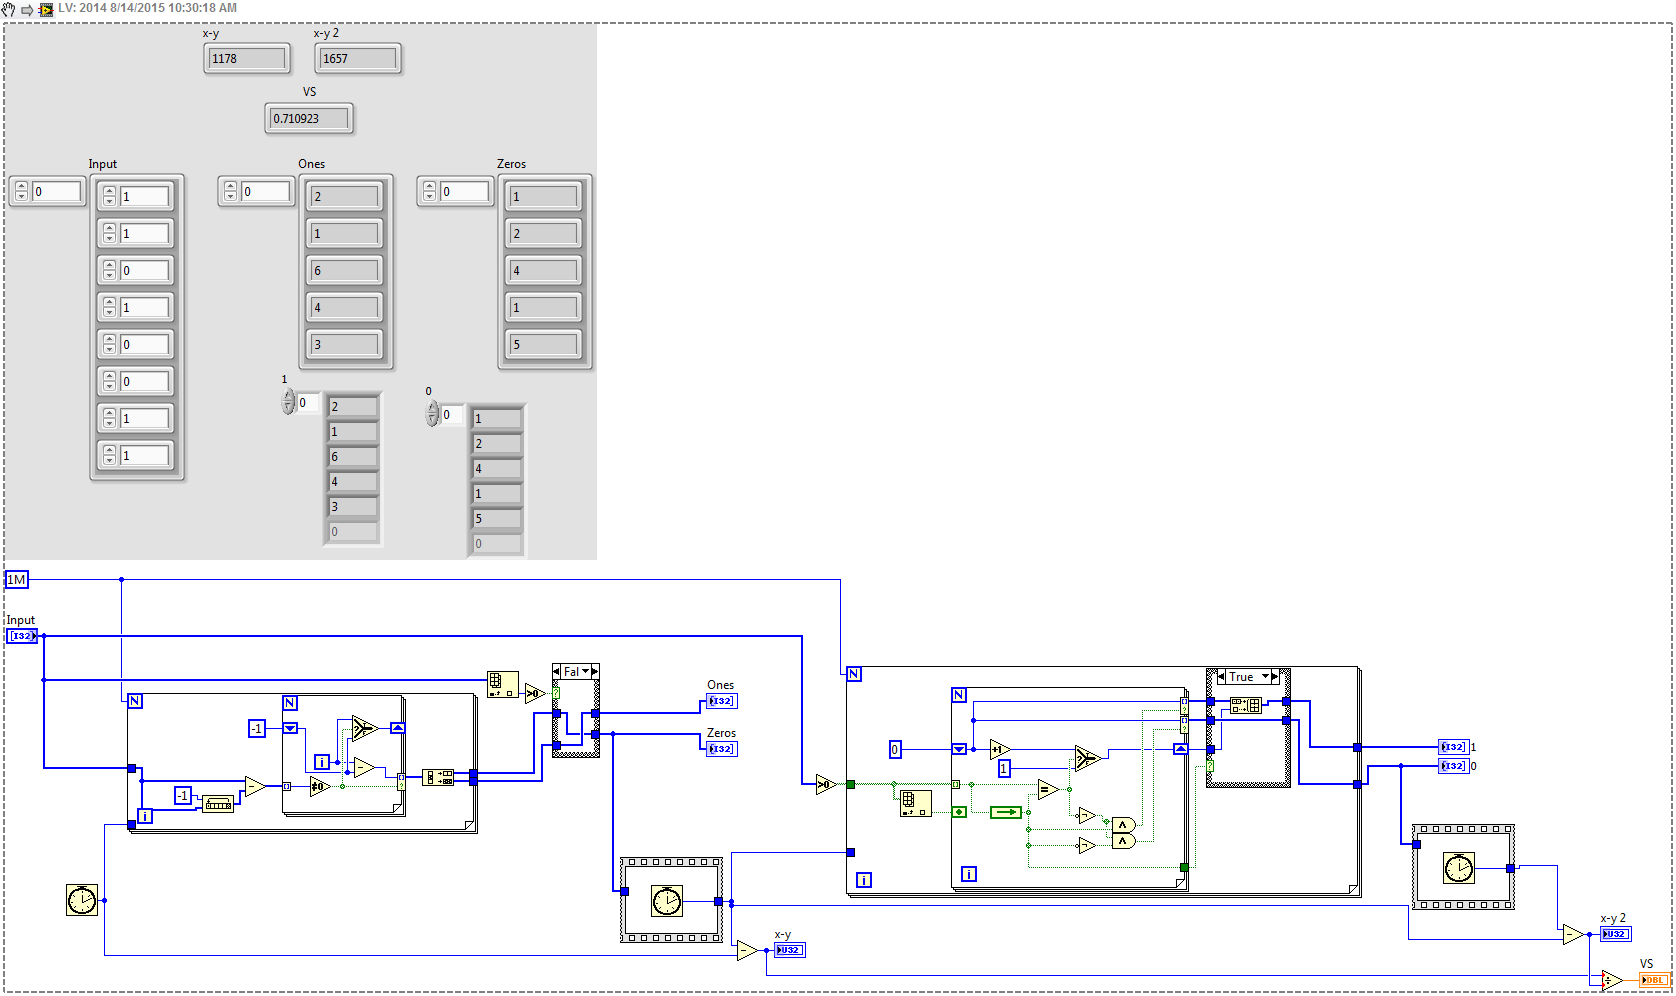Click the x-y indicator showing 1178
The image size is (1676, 996).
pyautogui.click(x=247, y=58)
